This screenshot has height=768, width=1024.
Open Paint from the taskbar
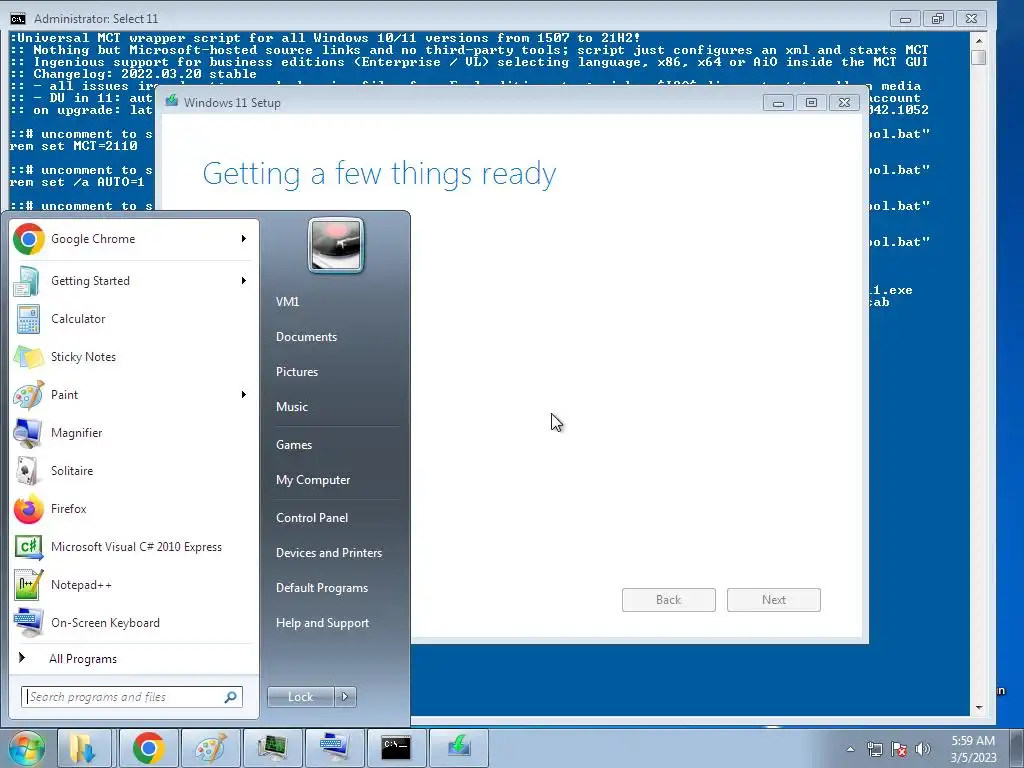210,748
